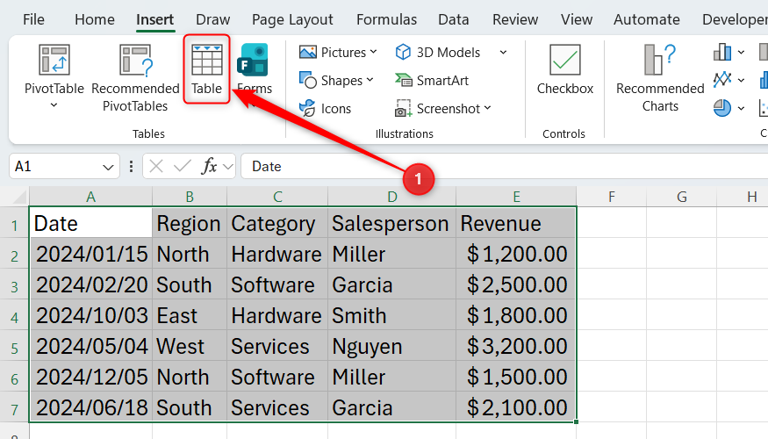Open the 3D Models dropdown arrow

[x=503, y=52]
